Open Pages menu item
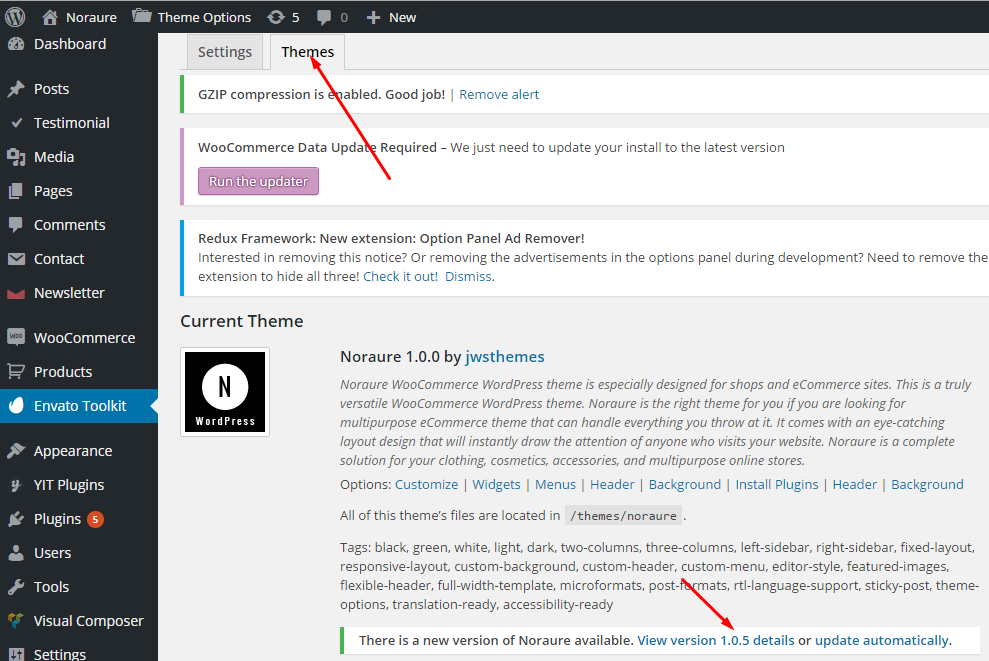The width and height of the screenshot is (989, 661). pyautogui.click(x=53, y=191)
